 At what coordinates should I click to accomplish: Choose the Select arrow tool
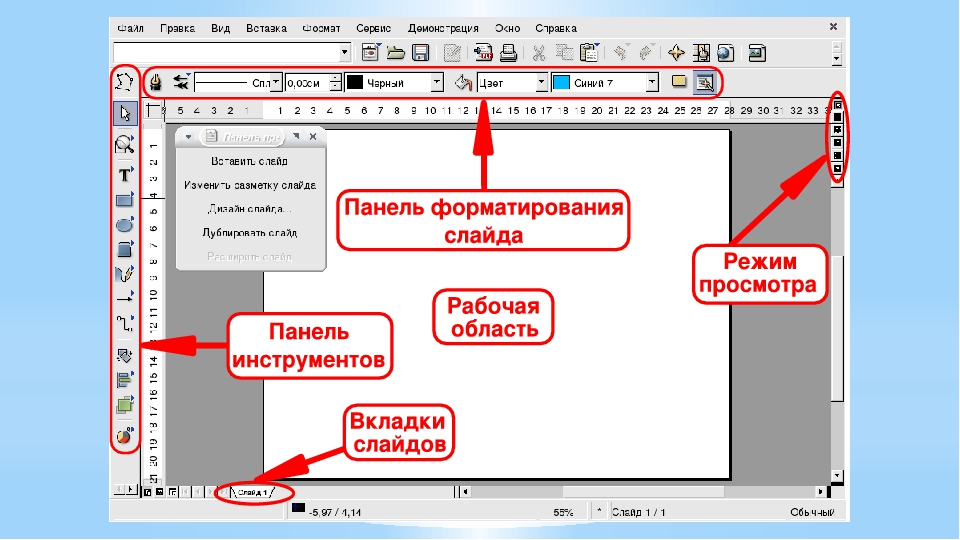[125, 114]
